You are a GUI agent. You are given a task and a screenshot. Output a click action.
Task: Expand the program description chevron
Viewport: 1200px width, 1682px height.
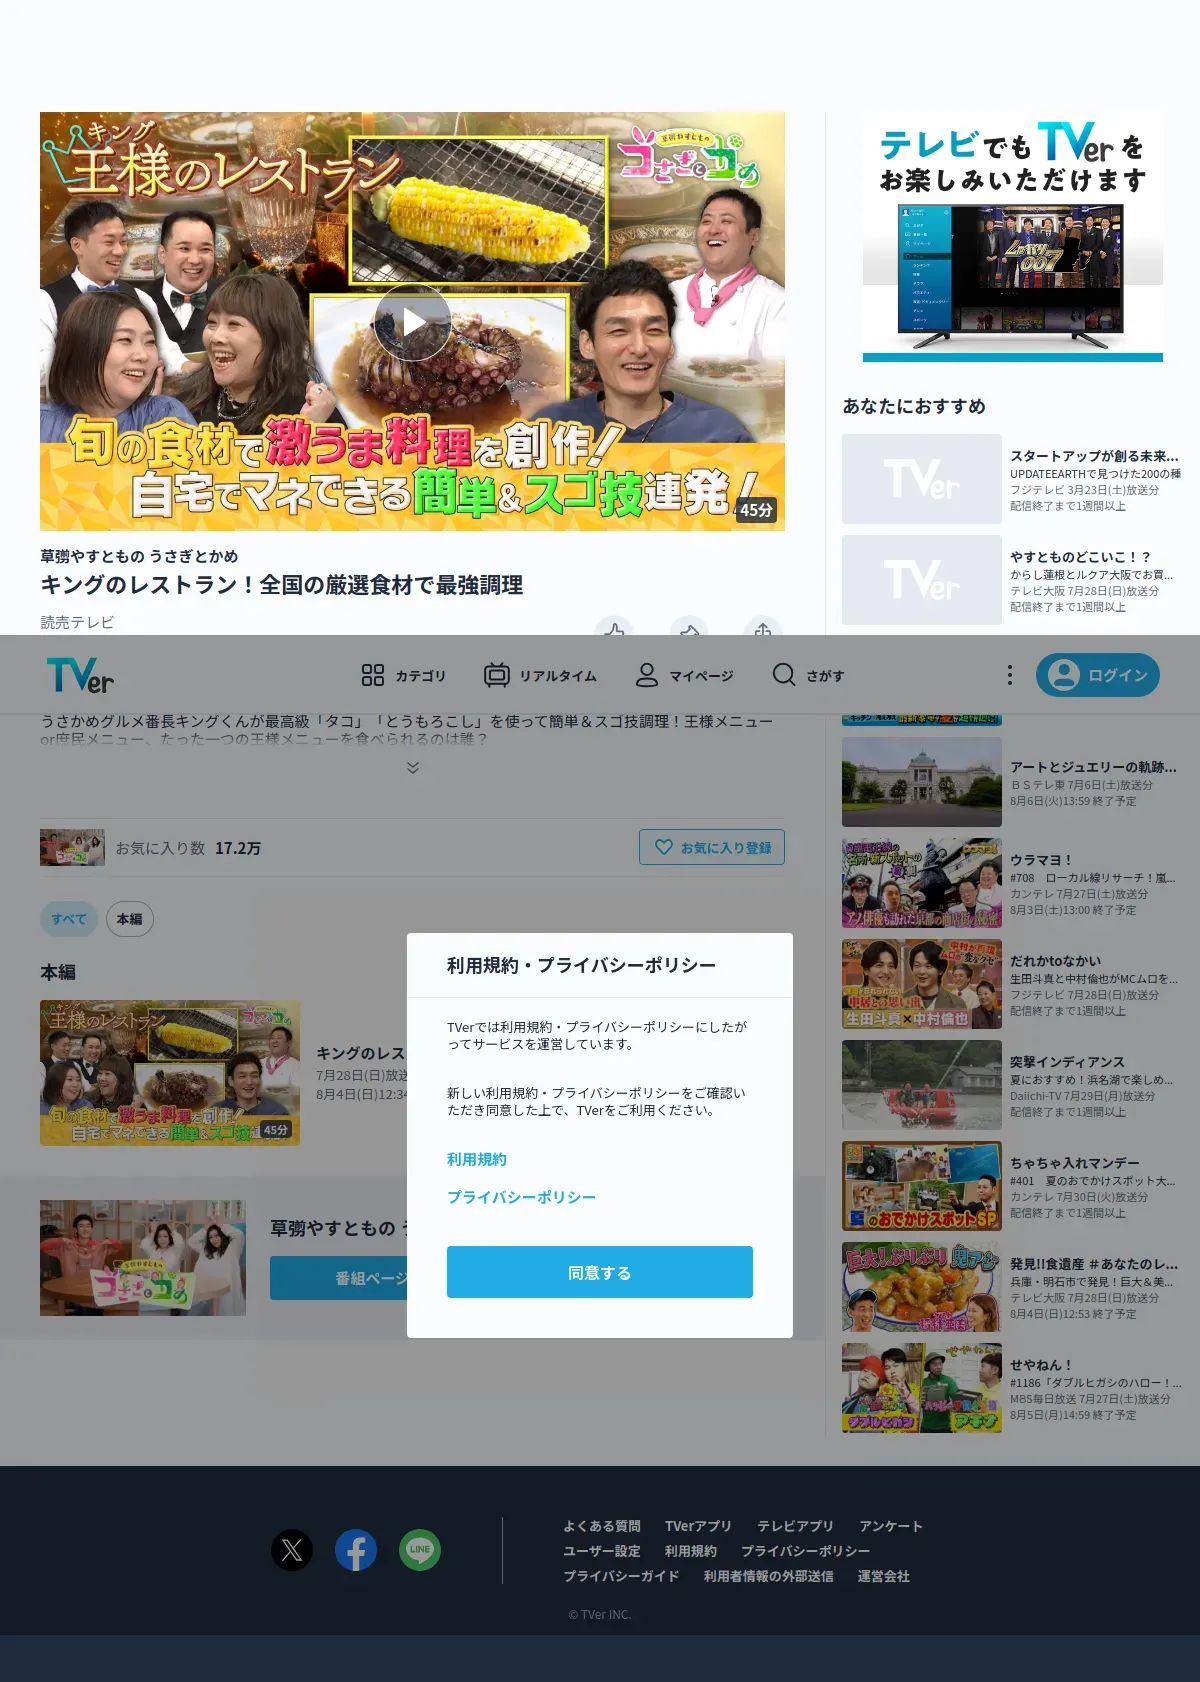[x=412, y=768]
